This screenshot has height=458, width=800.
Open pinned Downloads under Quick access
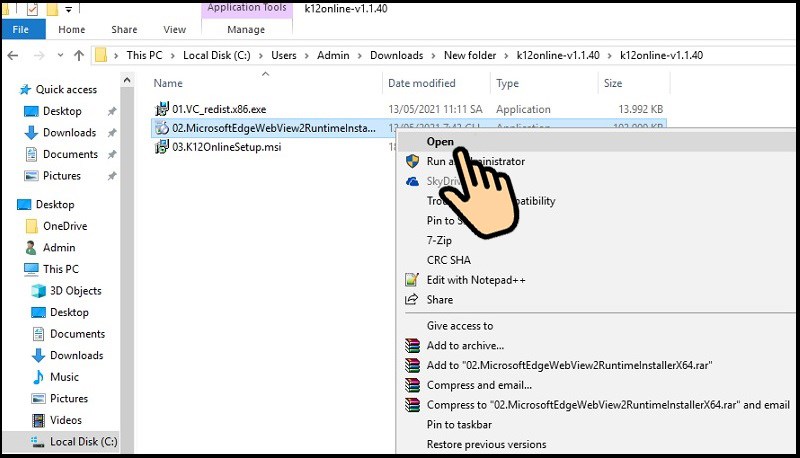[69, 133]
